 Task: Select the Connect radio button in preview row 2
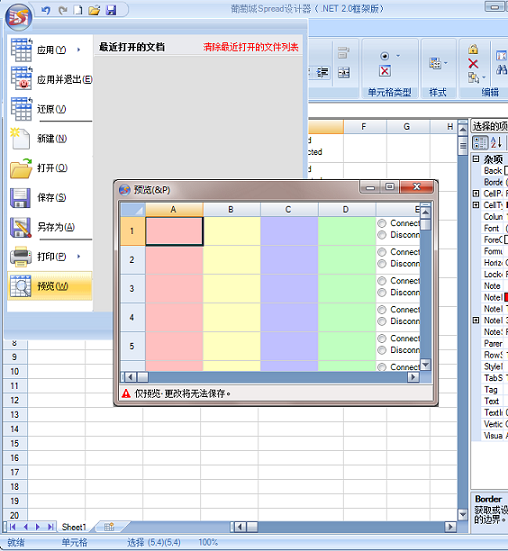(382, 252)
